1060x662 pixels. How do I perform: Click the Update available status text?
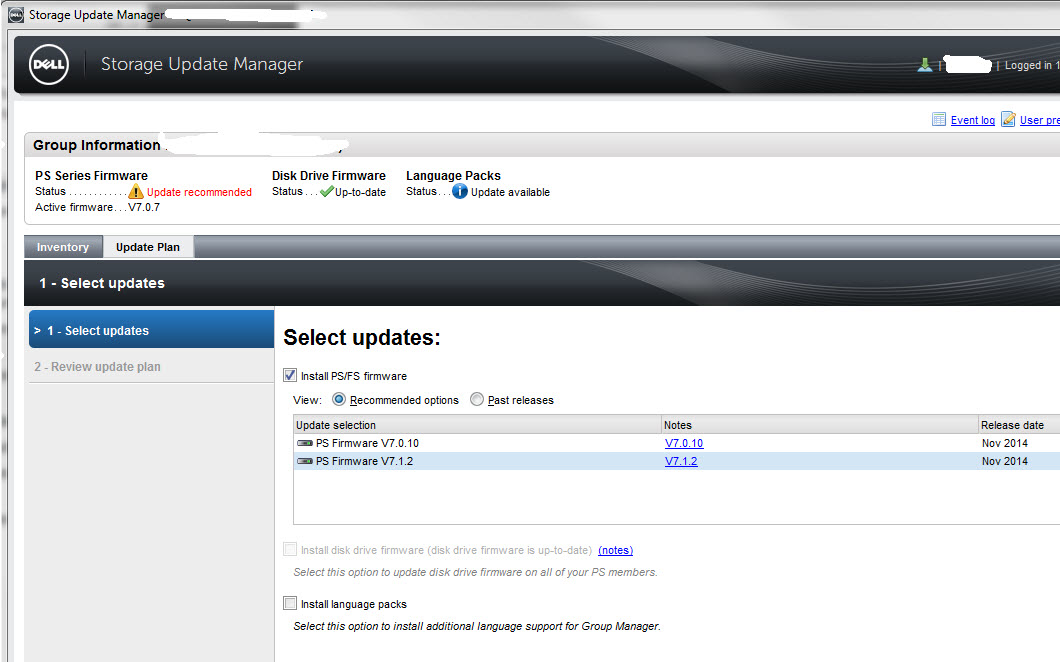pyautogui.click(x=510, y=192)
